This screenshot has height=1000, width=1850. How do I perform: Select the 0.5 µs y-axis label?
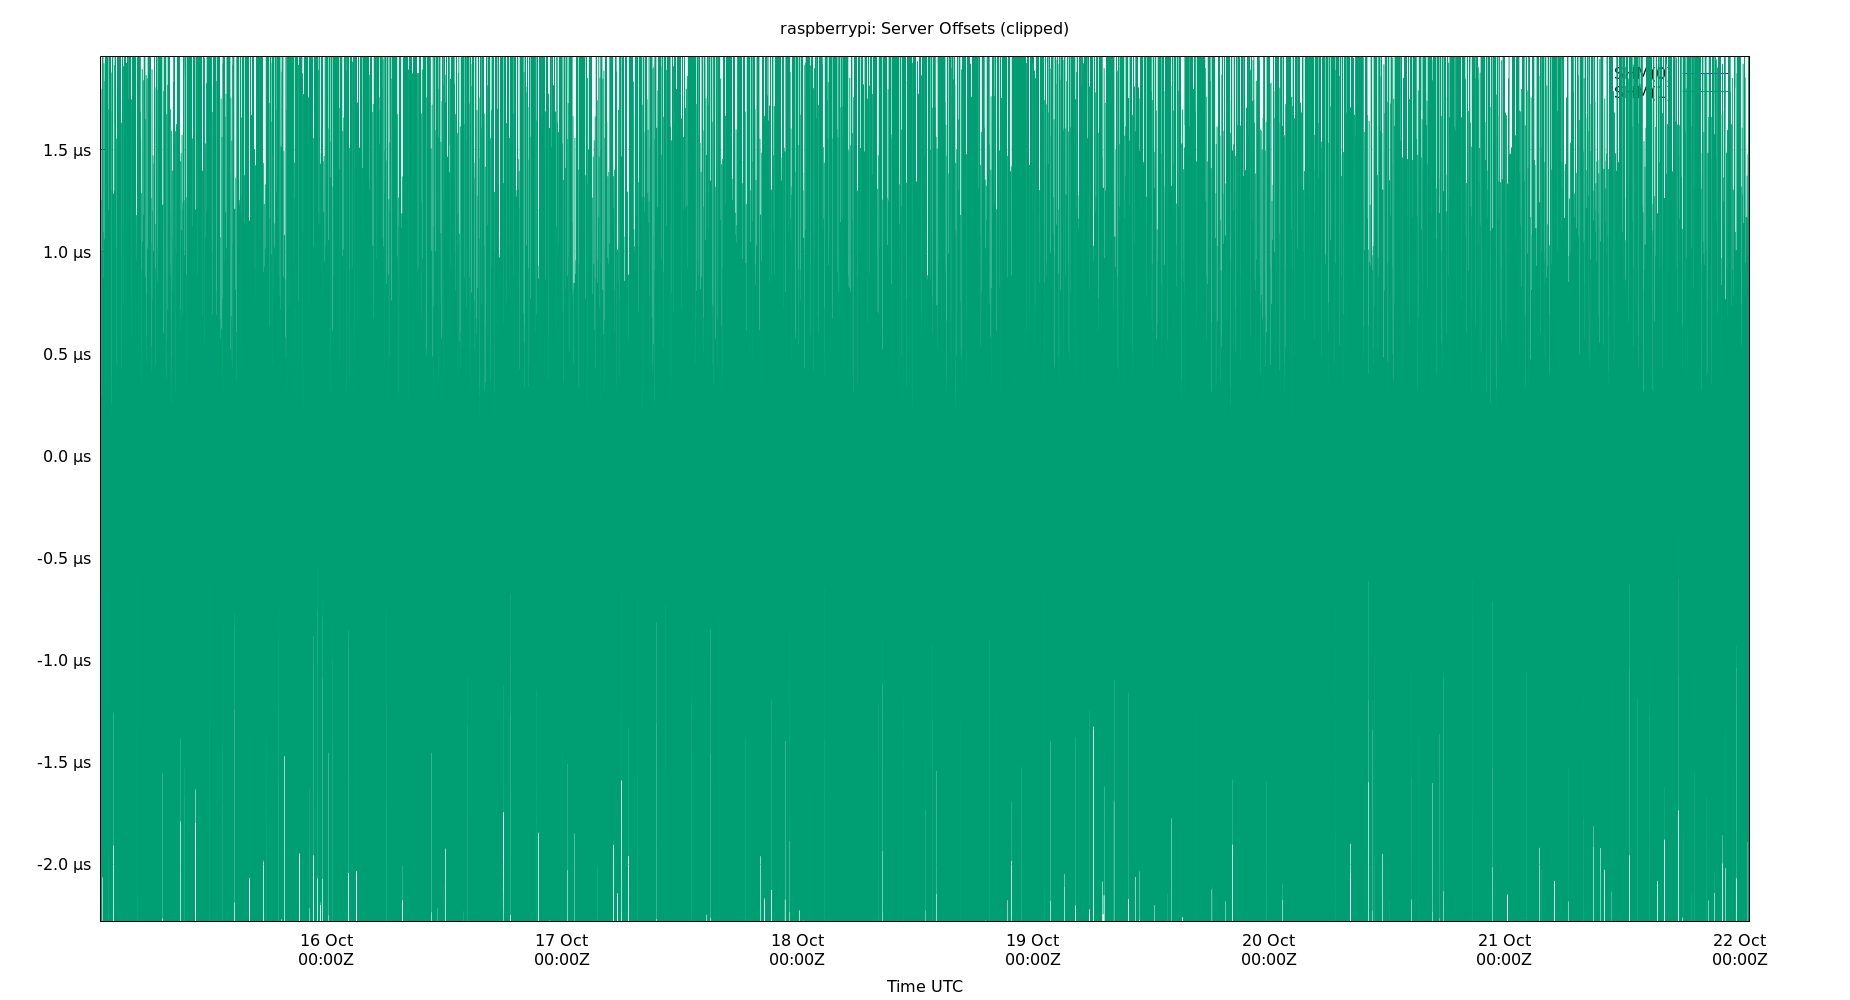[66, 354]
